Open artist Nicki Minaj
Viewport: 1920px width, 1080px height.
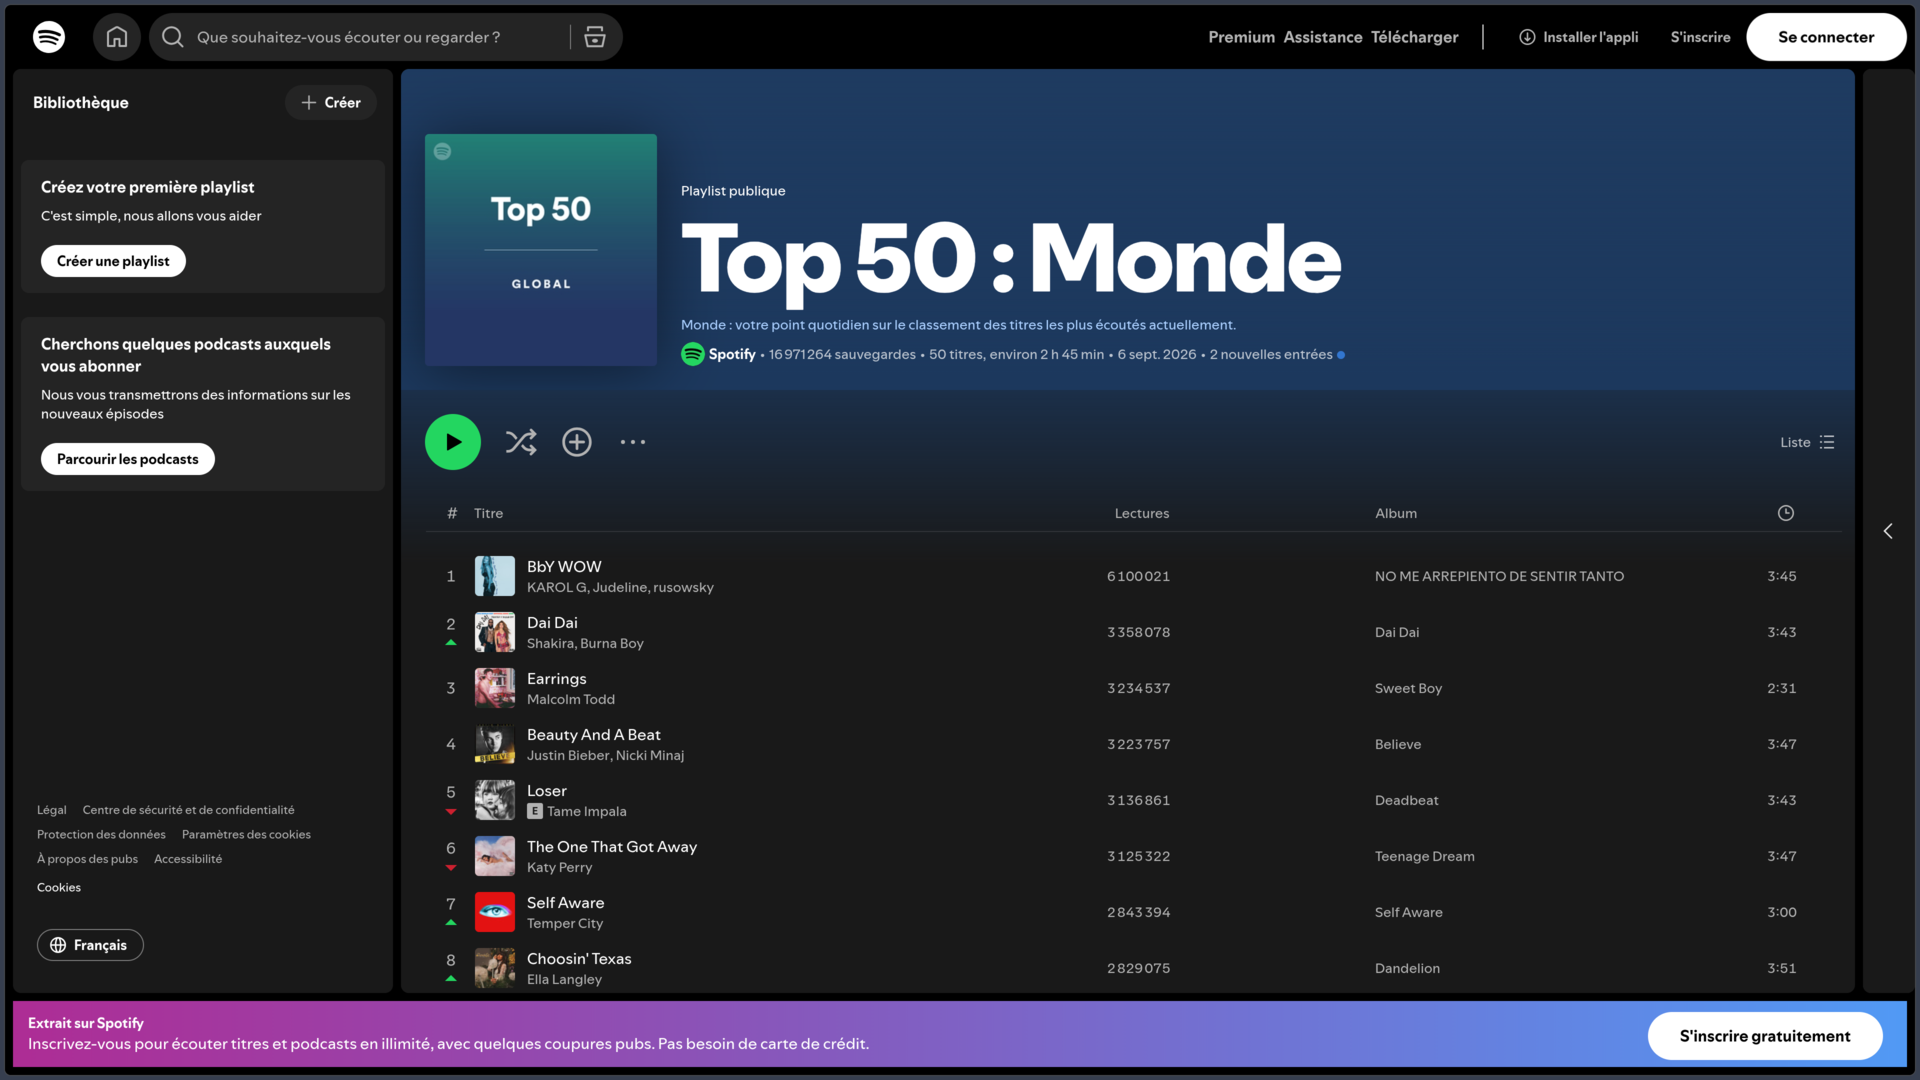[650, 755]
